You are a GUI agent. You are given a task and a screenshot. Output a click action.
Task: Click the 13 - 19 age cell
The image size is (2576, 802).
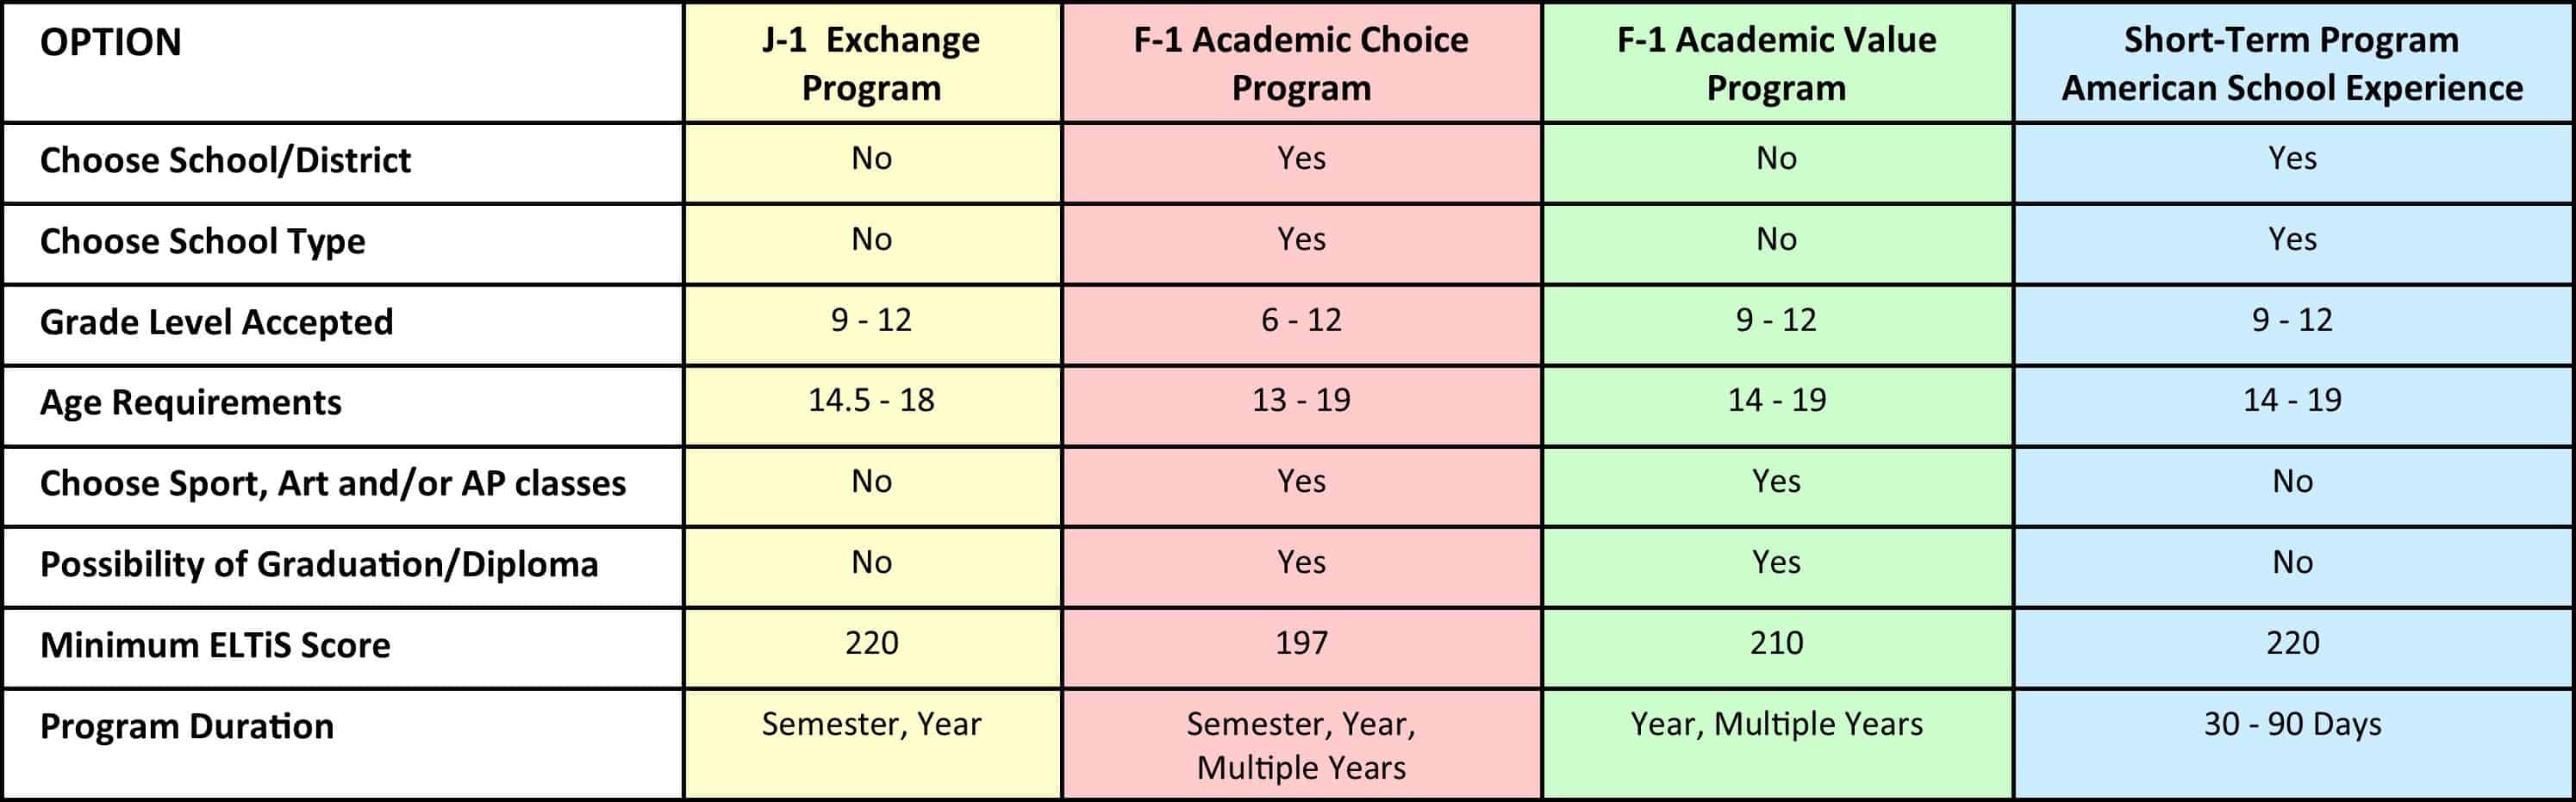point(1301,401)
